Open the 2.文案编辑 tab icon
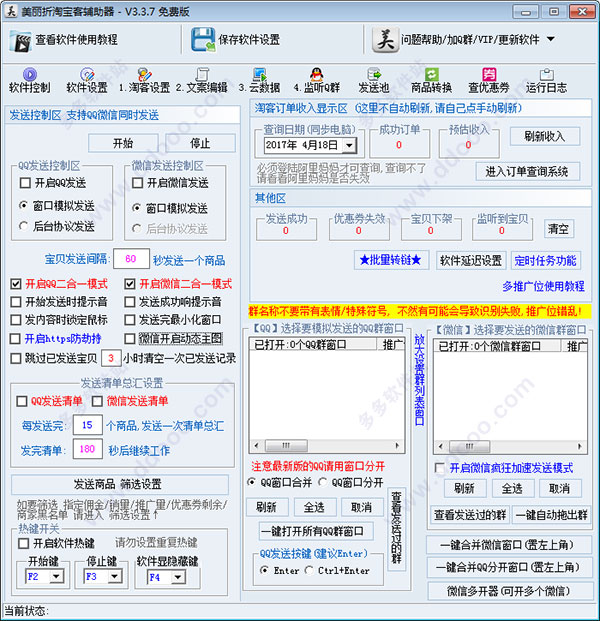 202,74
